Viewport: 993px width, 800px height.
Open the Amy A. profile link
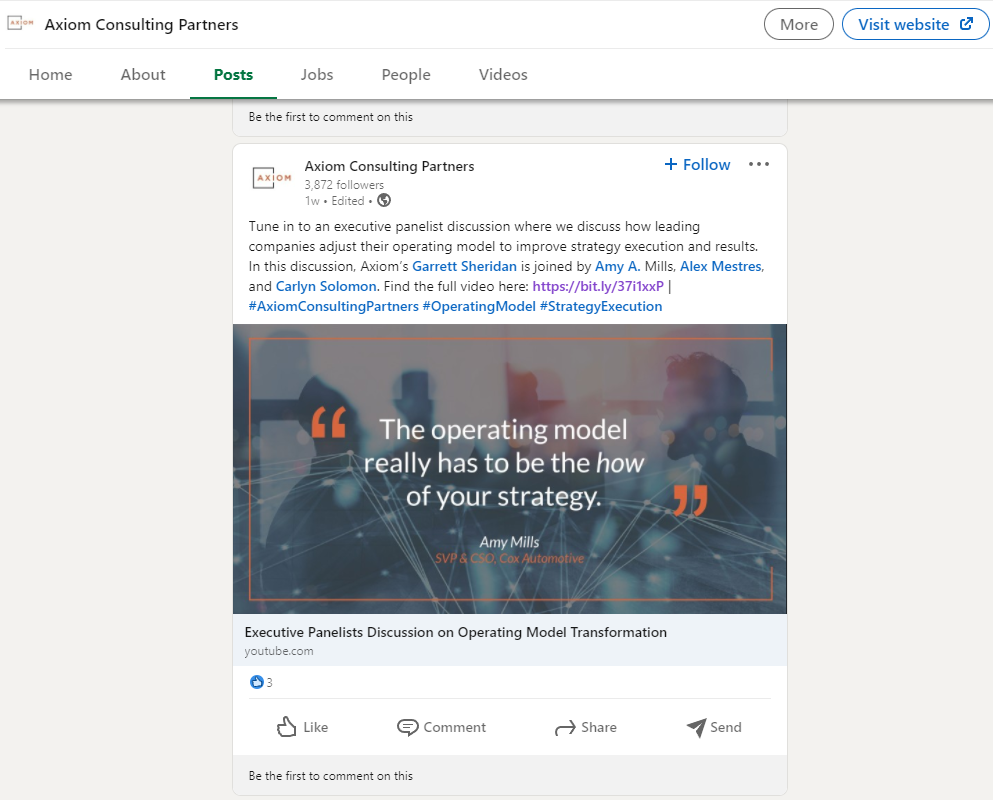[x=617, y=266]
